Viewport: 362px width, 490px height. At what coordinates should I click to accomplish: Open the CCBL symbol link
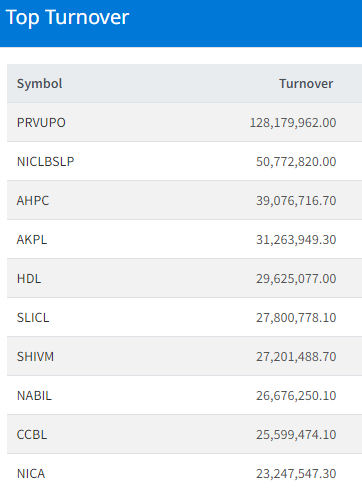32,435
